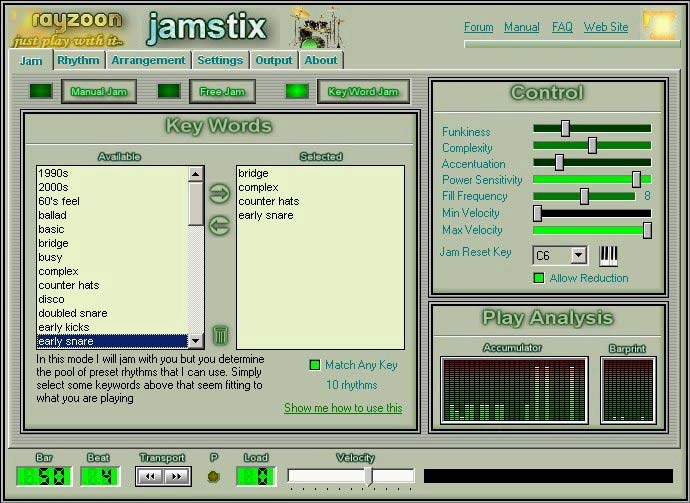The width and height of the screenshot is (690, 503).
Task: Toggle the Match Any Key checkbox
Action: (x=315, y=365)
